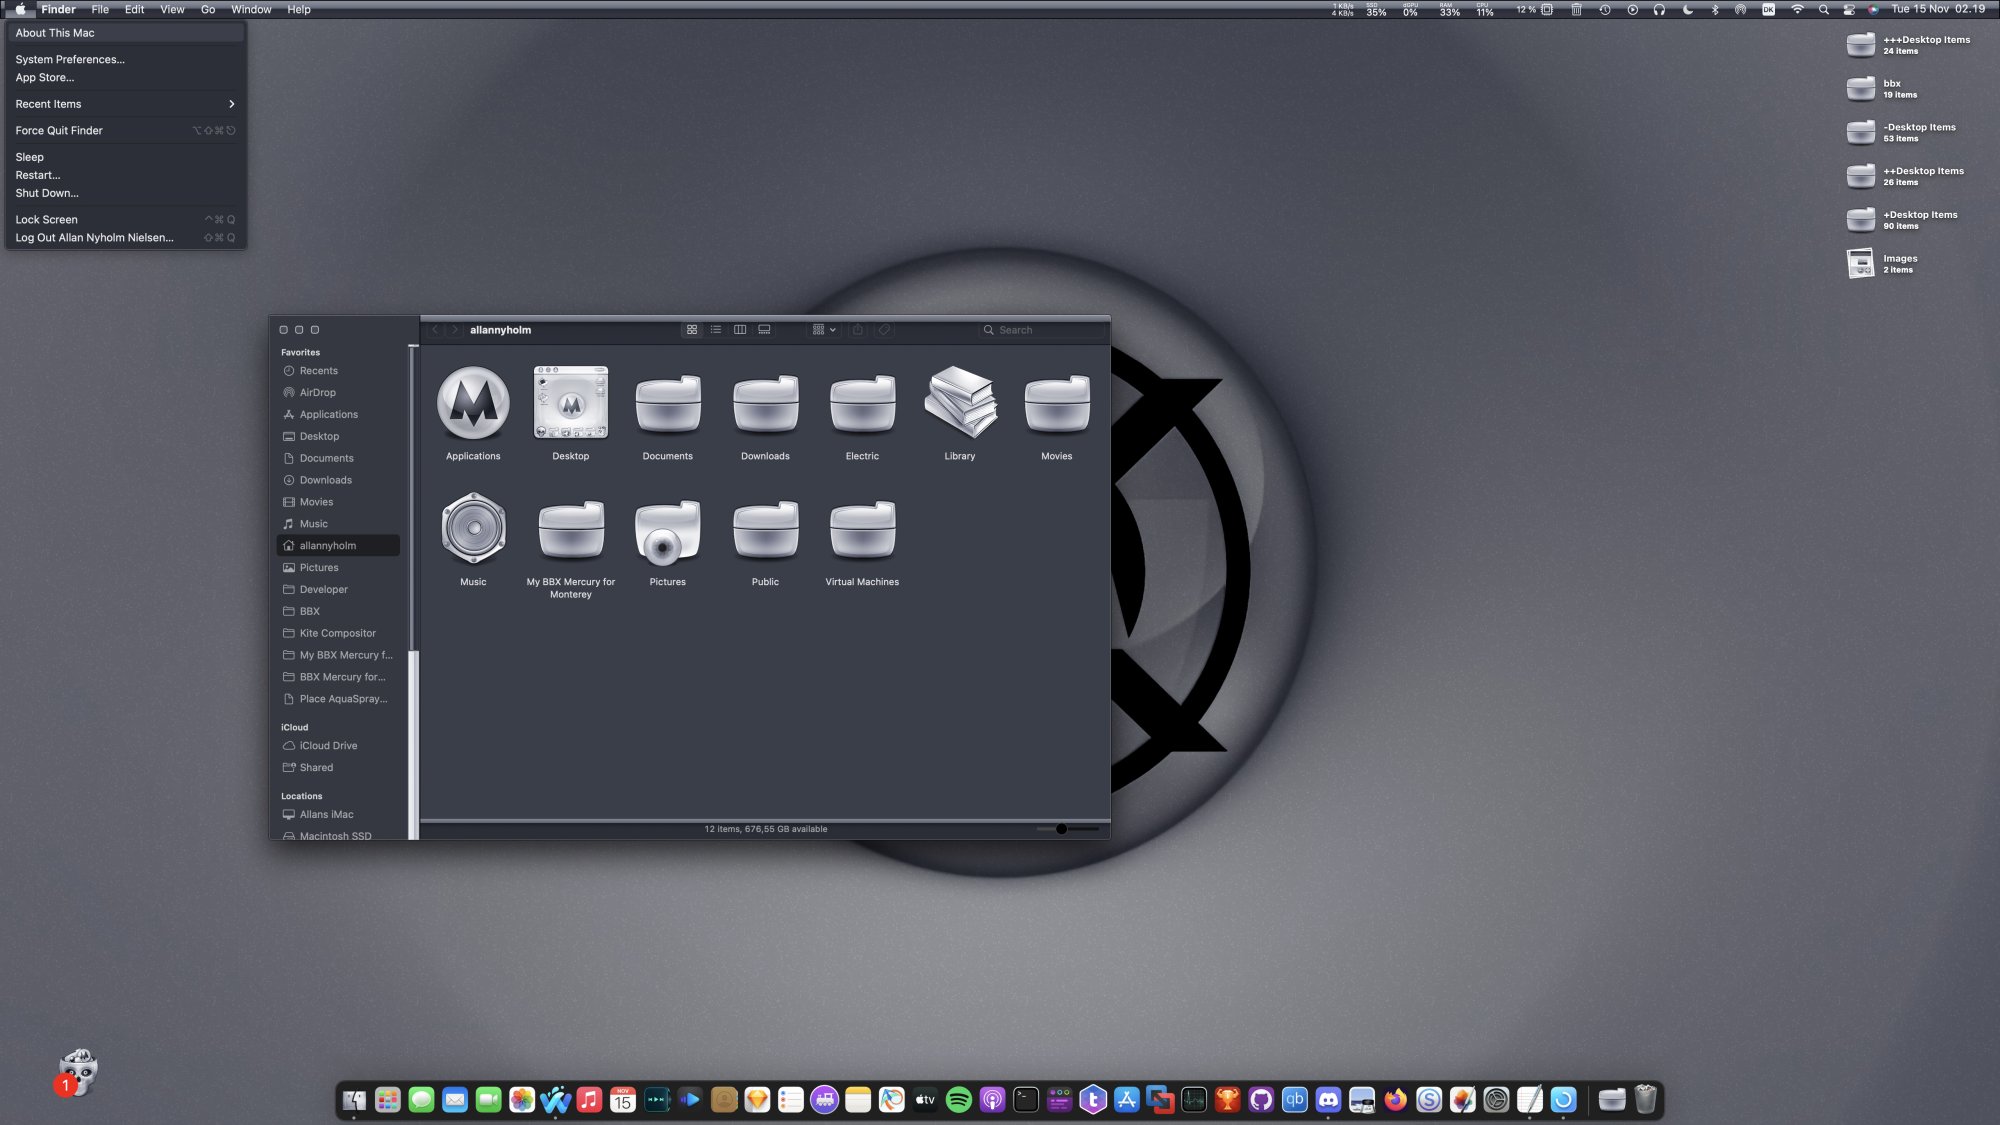Open Spotify from the Dock
This screenshot has height=1125, width=2000.
[958, 1100]
